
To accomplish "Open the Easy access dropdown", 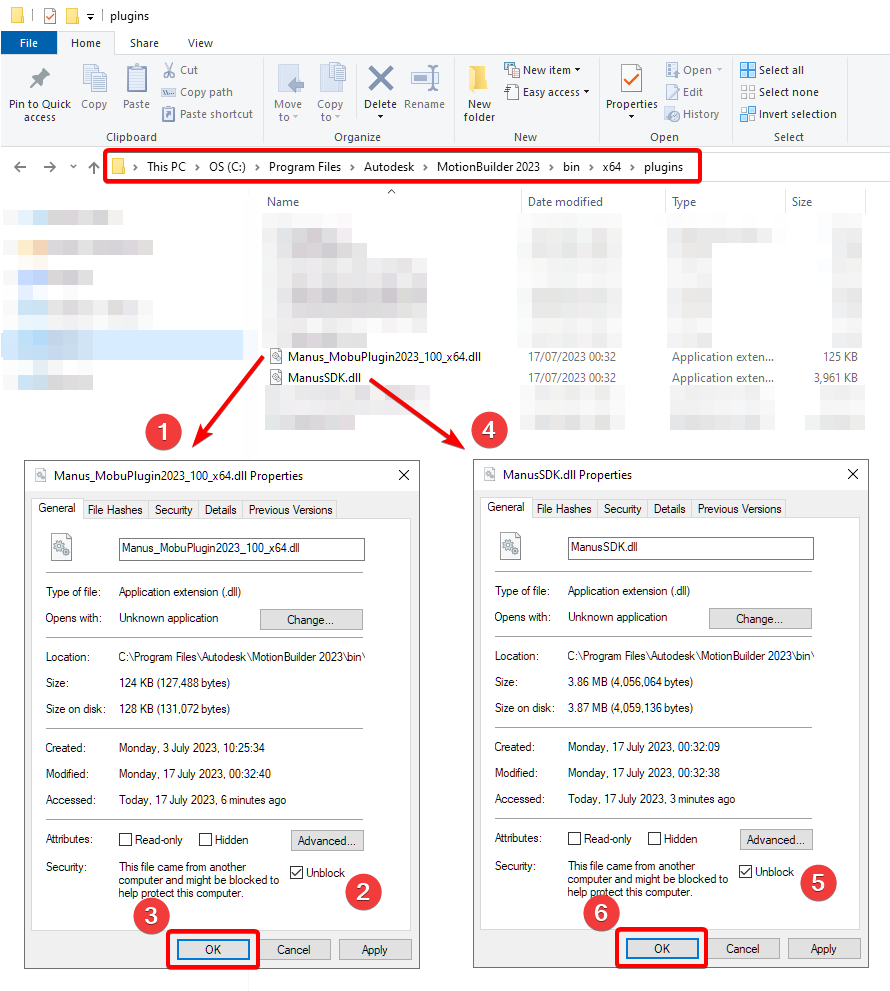I will click(550, 92).
